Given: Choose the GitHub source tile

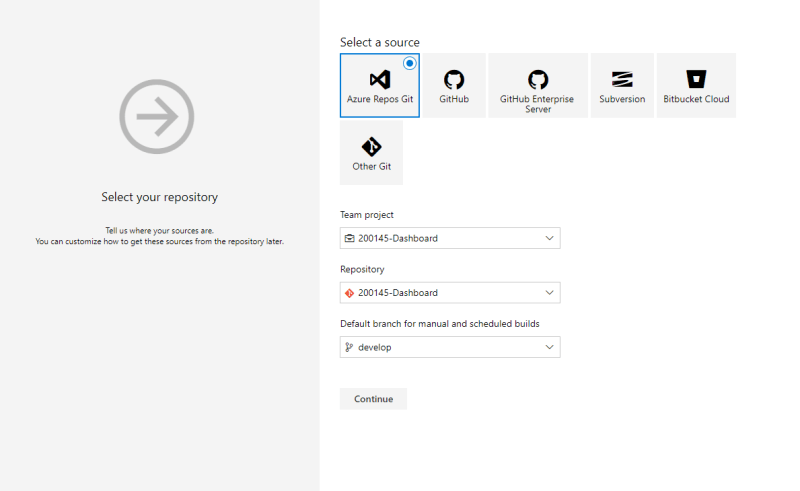Looking at the screenshot, I should (454, 85).
